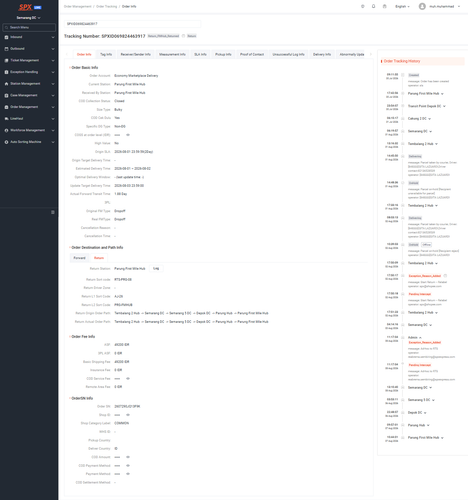Reveal the hidden Shop ID
Screen dimensions: 468x500
click(128, 415)
